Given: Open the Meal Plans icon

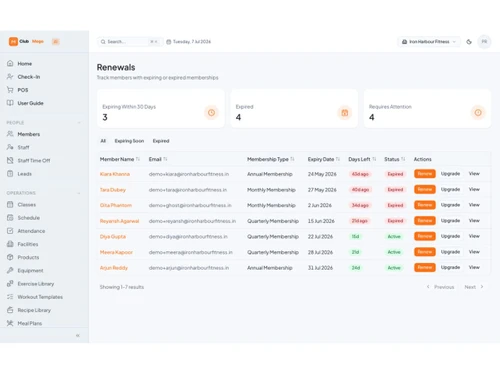Looking at the screenshot, I should click(x=10, y=323).
